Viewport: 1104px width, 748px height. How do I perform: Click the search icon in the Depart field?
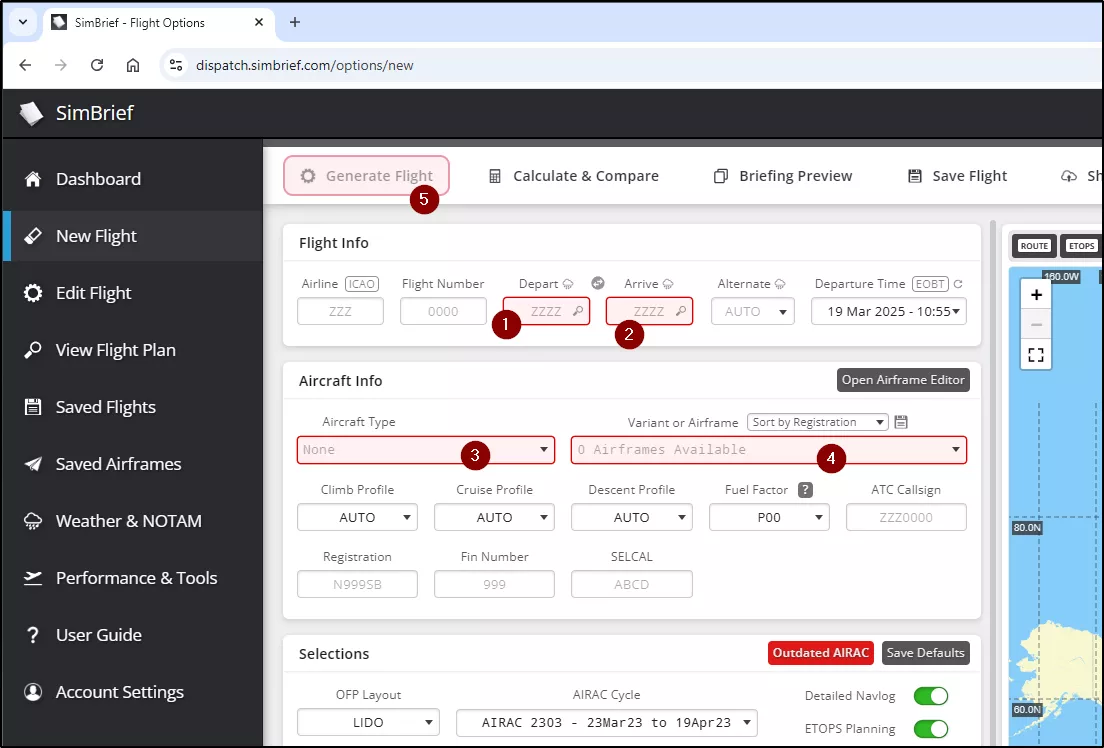(578, 311)
